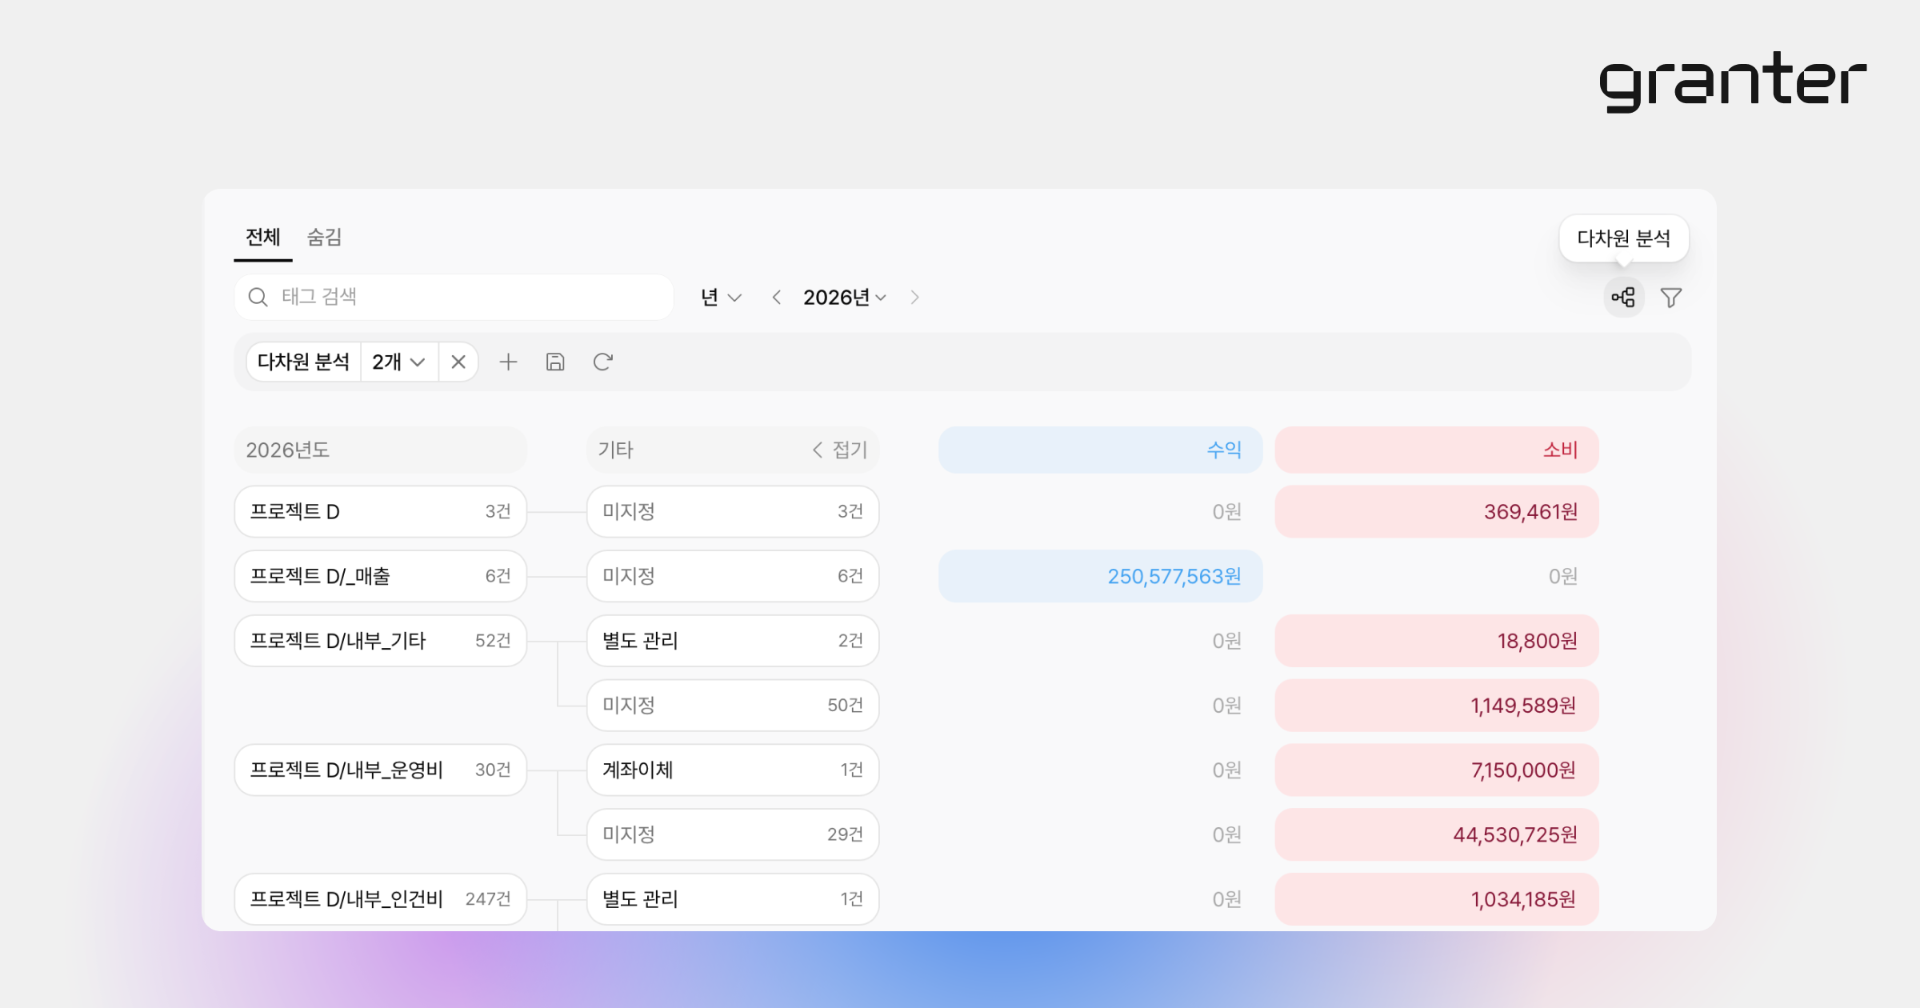
Task: Click the 2026년도 column header
Action: [380, 450]
